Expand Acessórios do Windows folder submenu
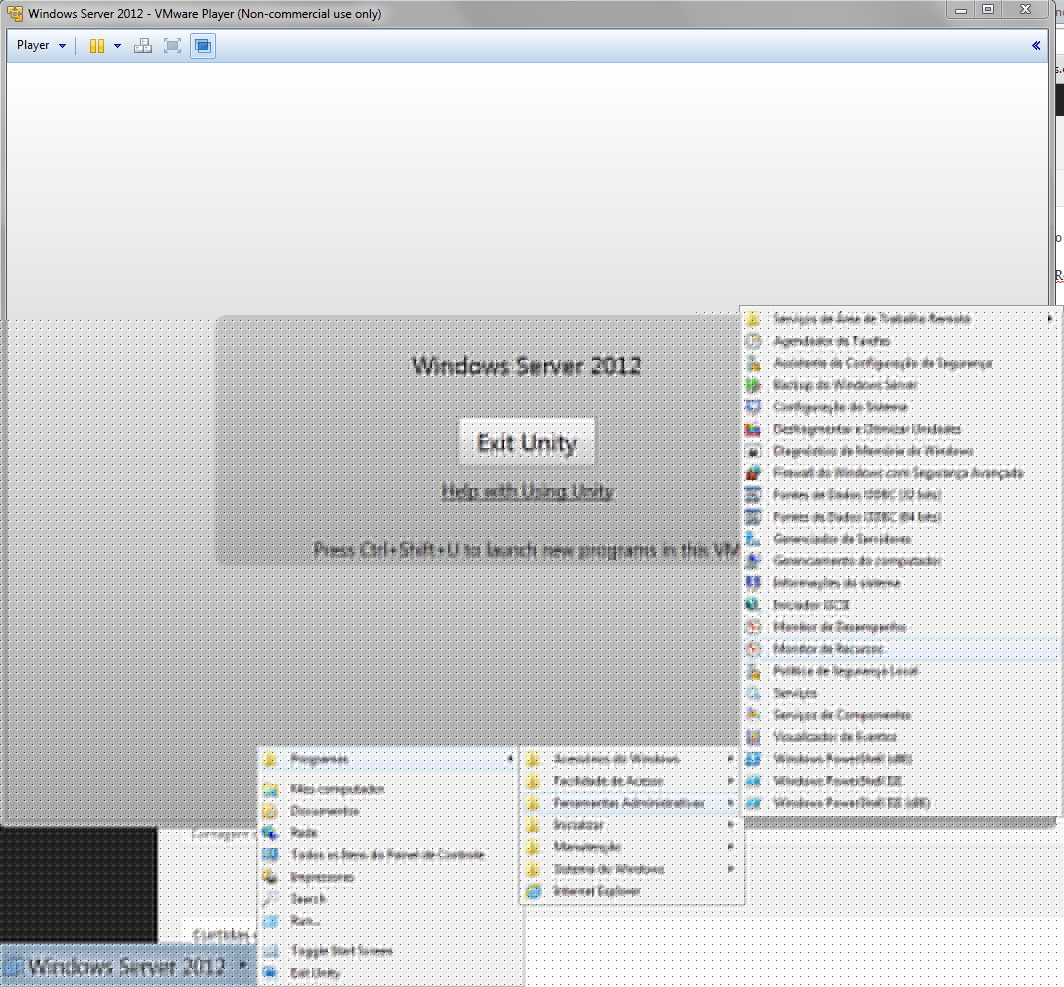1064x987 pixels. (632, 758)
